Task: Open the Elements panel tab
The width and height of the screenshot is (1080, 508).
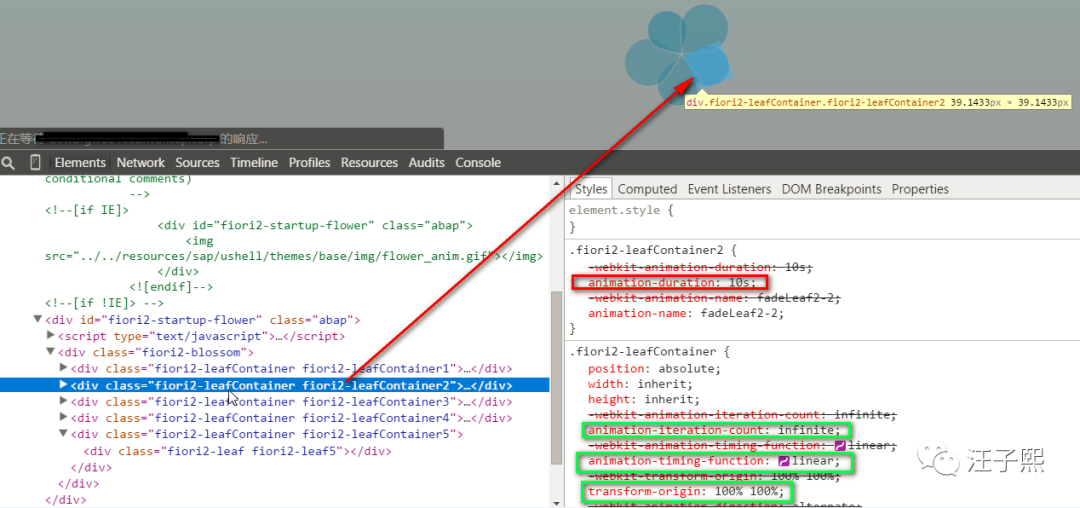Action: [80, 163]
